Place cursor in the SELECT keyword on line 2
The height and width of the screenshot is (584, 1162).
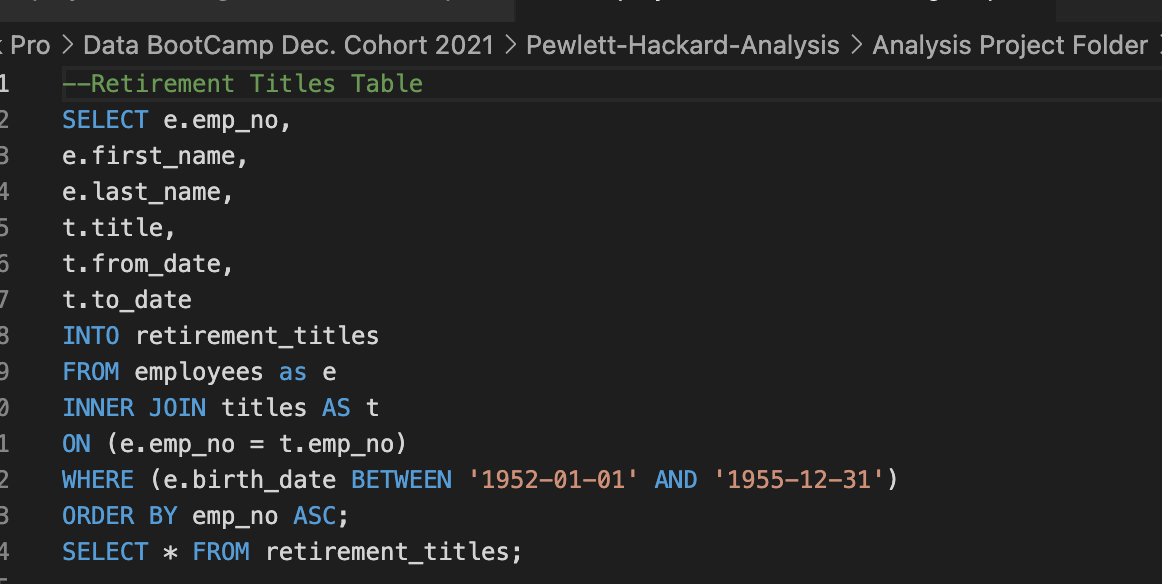[x=105, y=119]
